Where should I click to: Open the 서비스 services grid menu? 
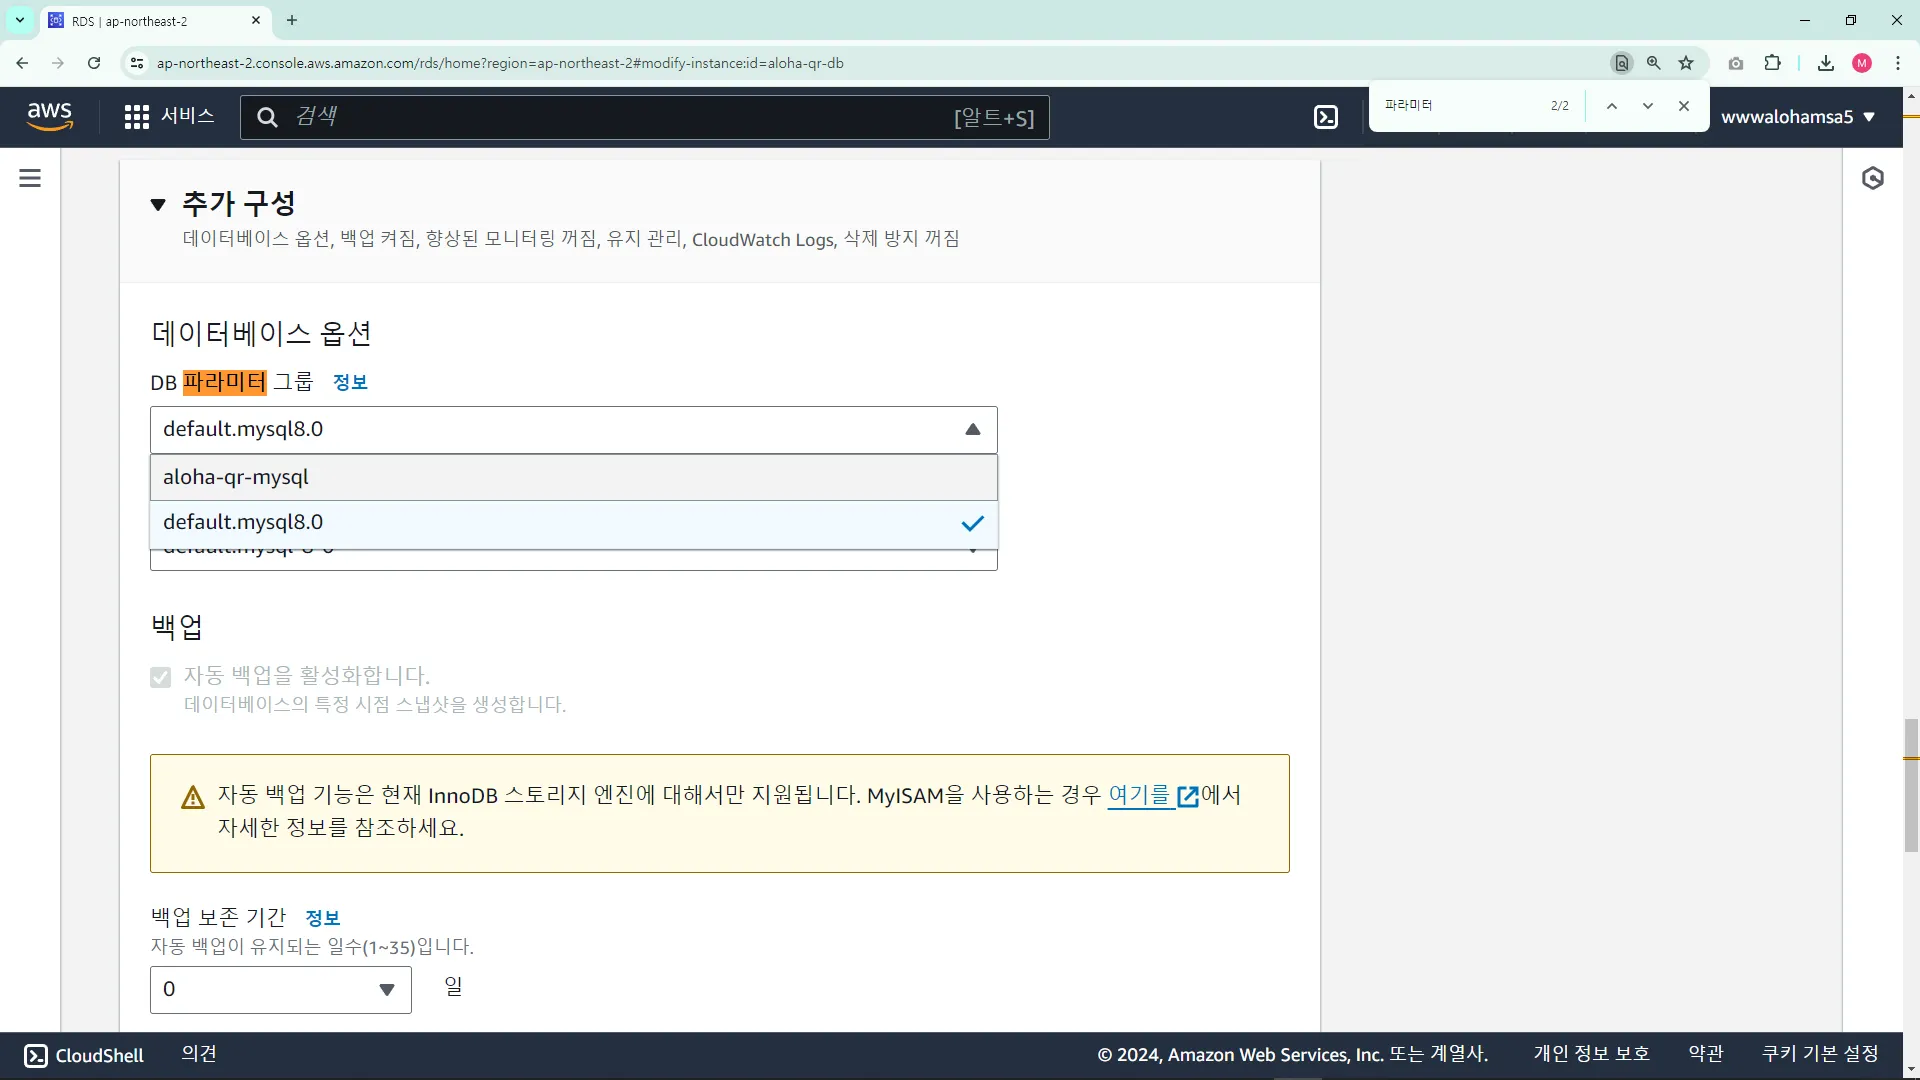coord(169,117)
